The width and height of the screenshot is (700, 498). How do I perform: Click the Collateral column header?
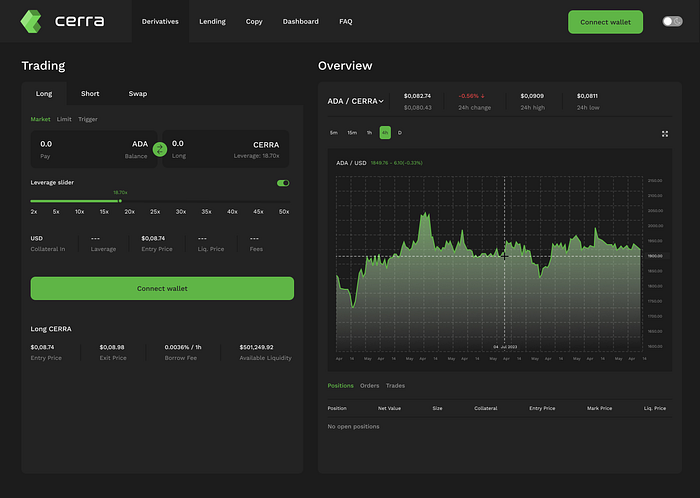(486, 408)
